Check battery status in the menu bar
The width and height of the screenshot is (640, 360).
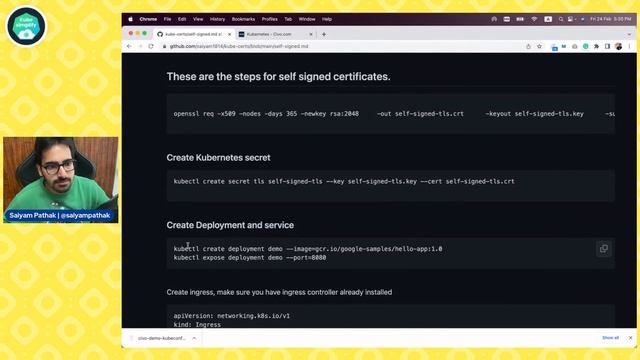520,19
